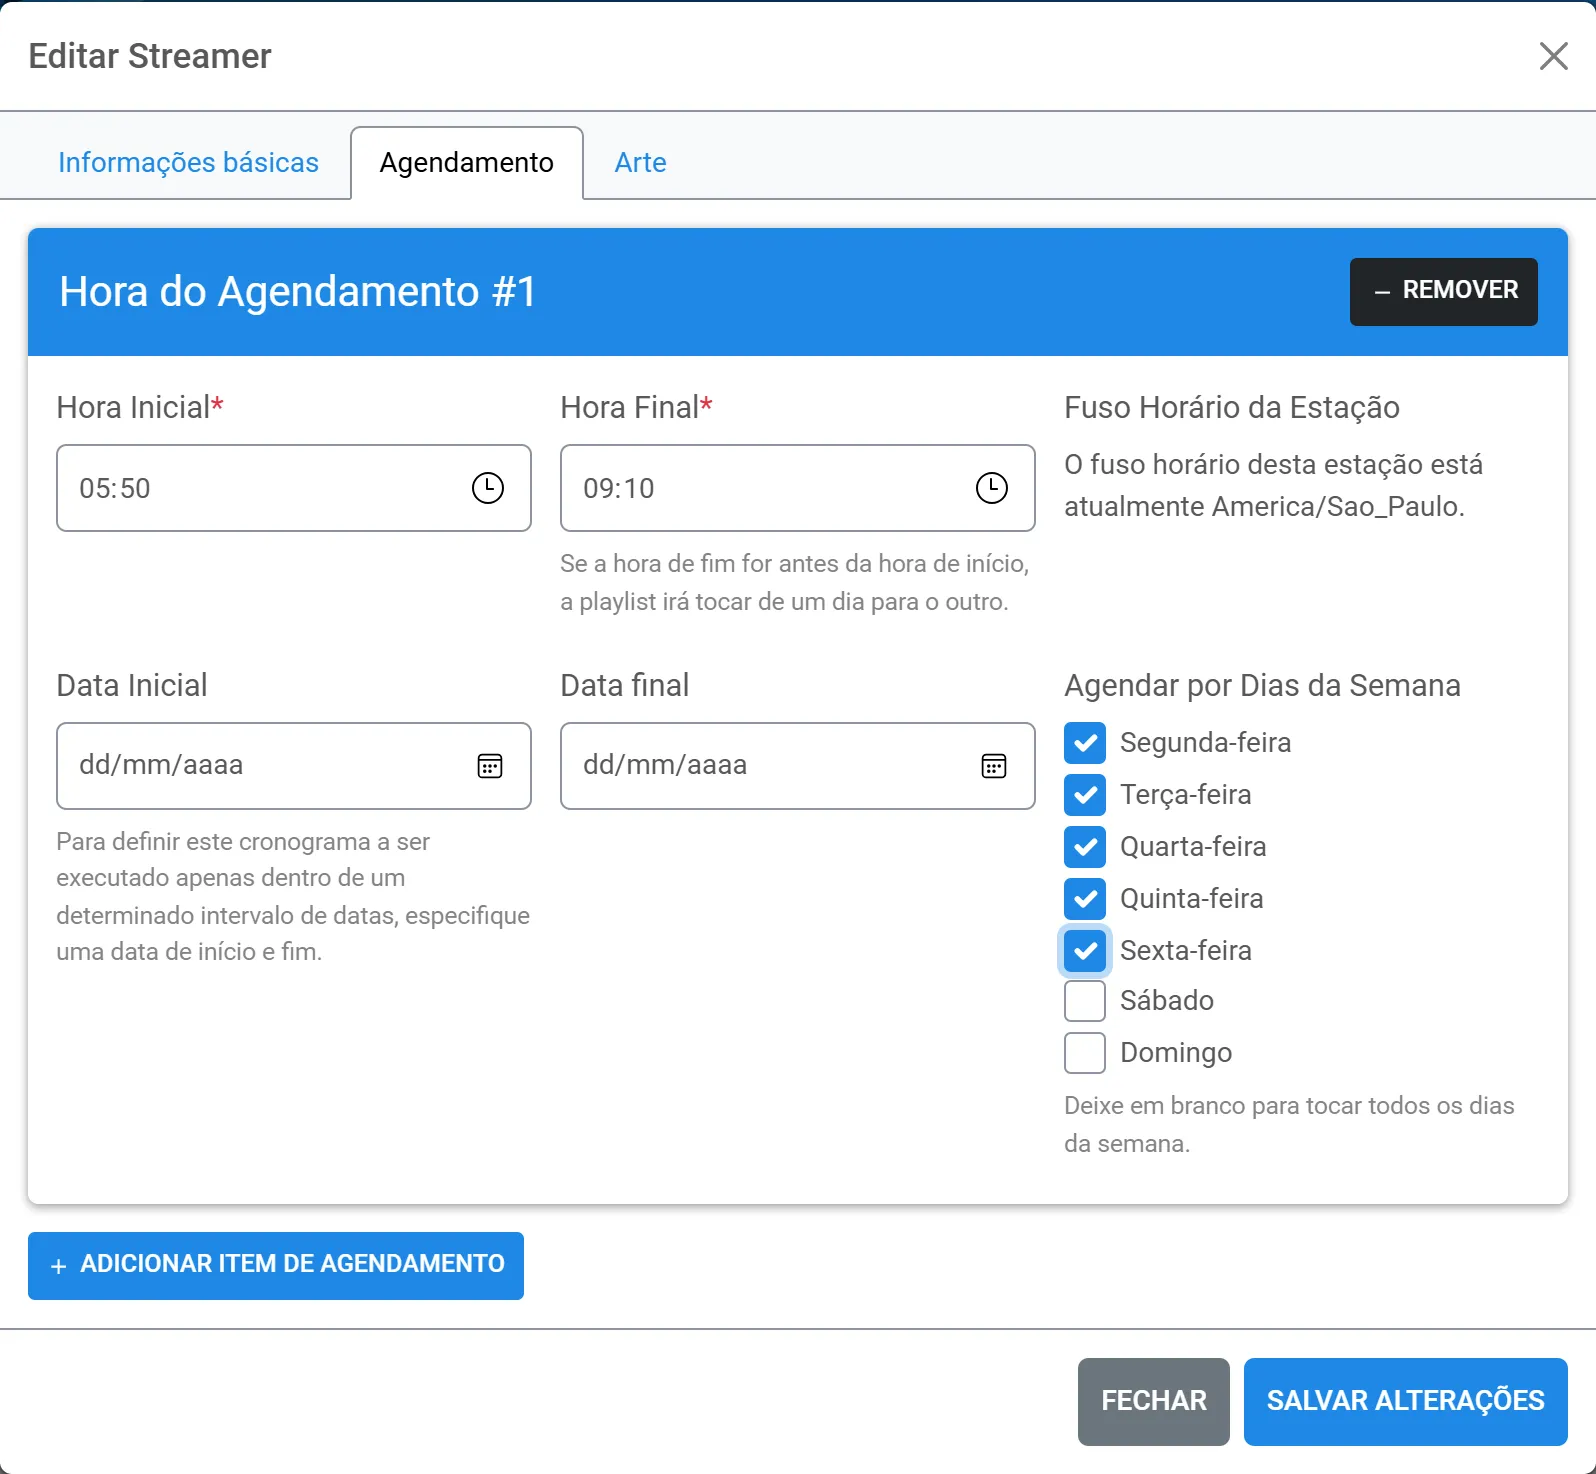Save with SALVAR ALTERAÇÕES button
1596x1474 pixels.
(x=1406, y=1402)
